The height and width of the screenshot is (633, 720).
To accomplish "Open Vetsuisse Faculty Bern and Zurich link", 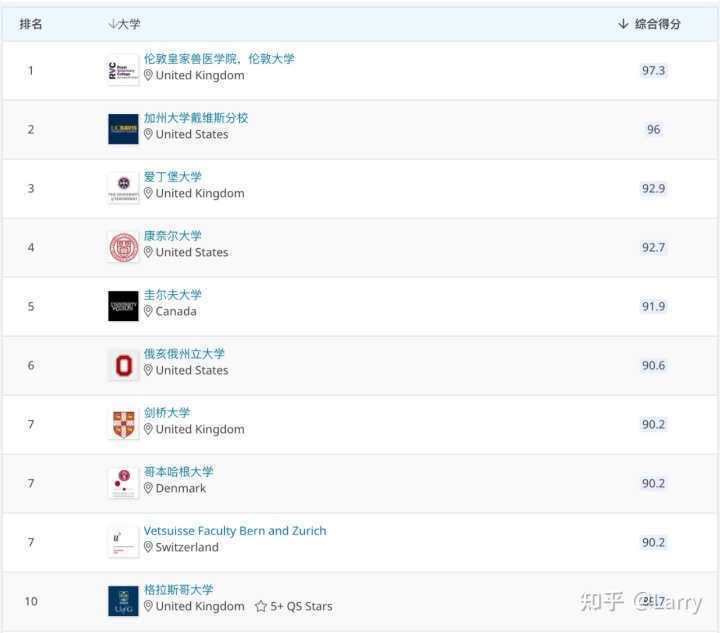I will (235, 531).
